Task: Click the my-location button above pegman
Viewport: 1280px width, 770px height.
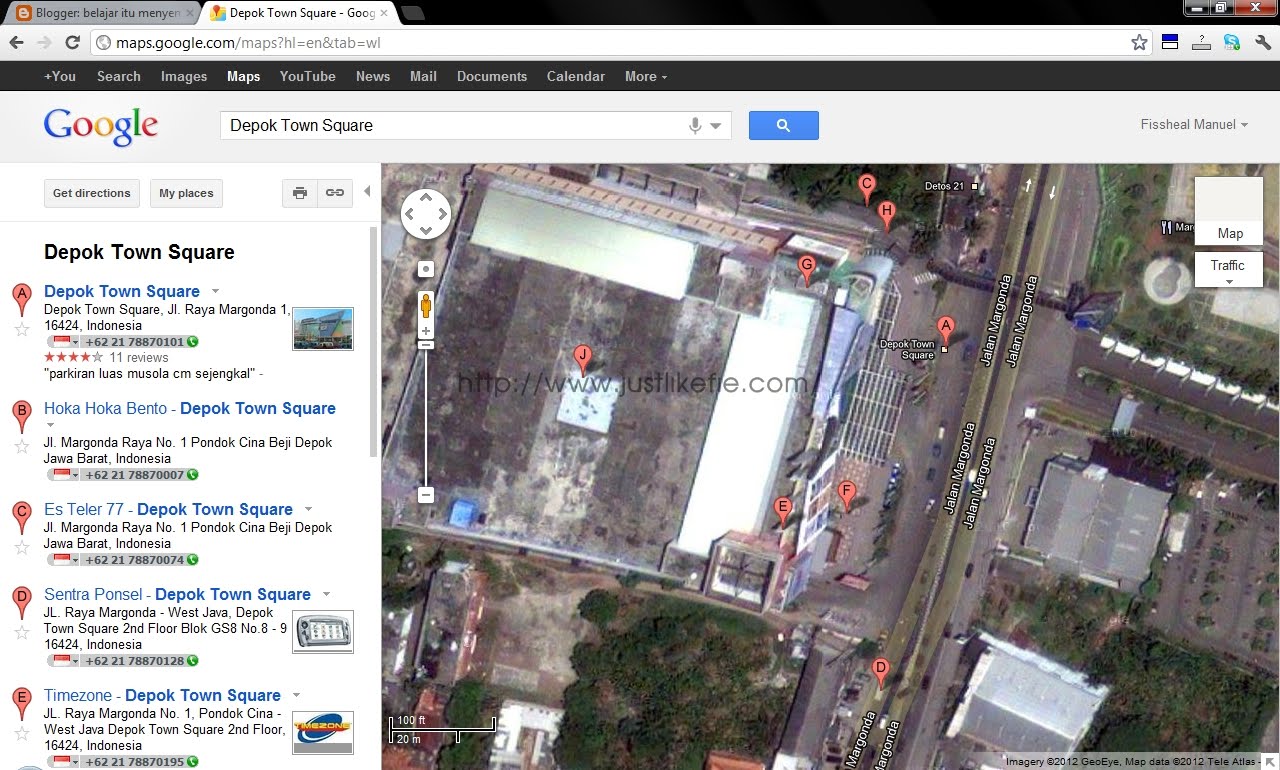Action: pyautogui.click(x=426, y=269)
